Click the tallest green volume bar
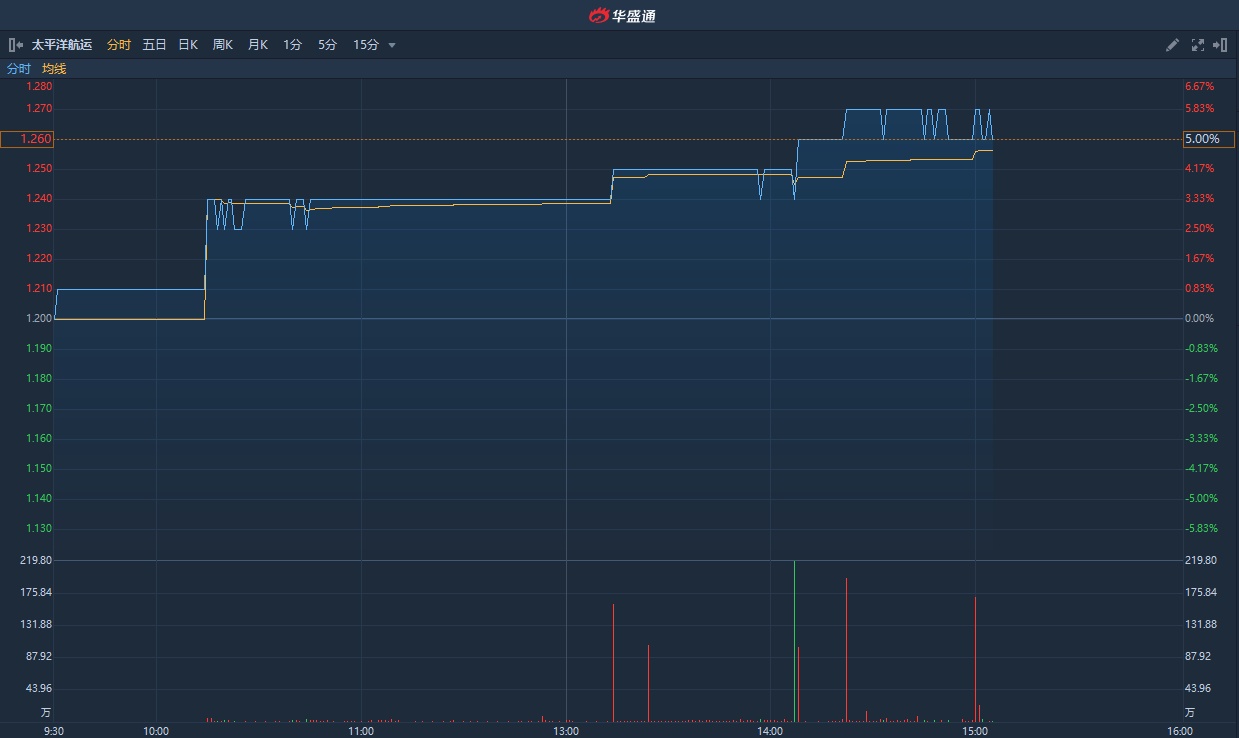Screen dimensions: 1239x738 (794, 640)
